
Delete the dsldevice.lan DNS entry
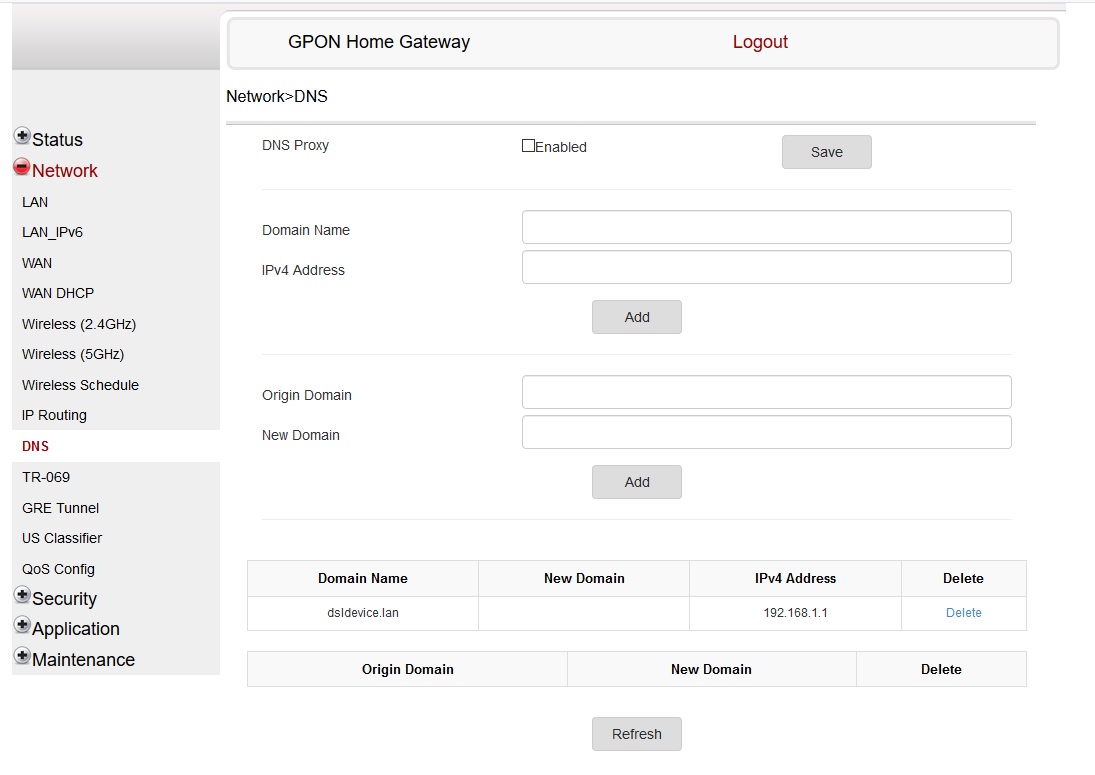pos(963,613)
